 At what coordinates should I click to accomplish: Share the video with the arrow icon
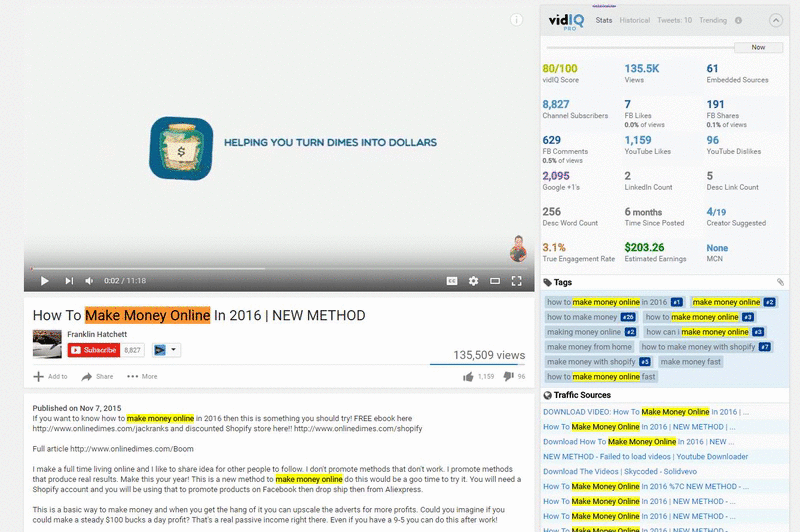click(x=87, y=376)
